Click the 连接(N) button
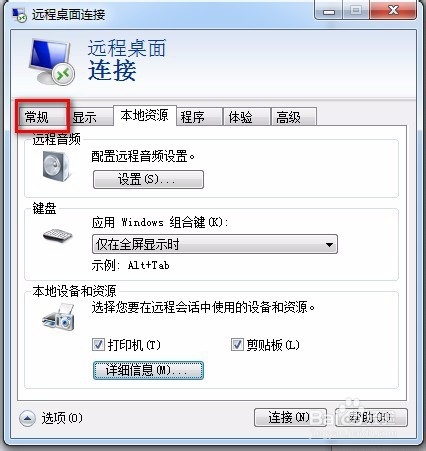Image resolution: width=426 pixels, height=451 pixels. coord(290,417)
